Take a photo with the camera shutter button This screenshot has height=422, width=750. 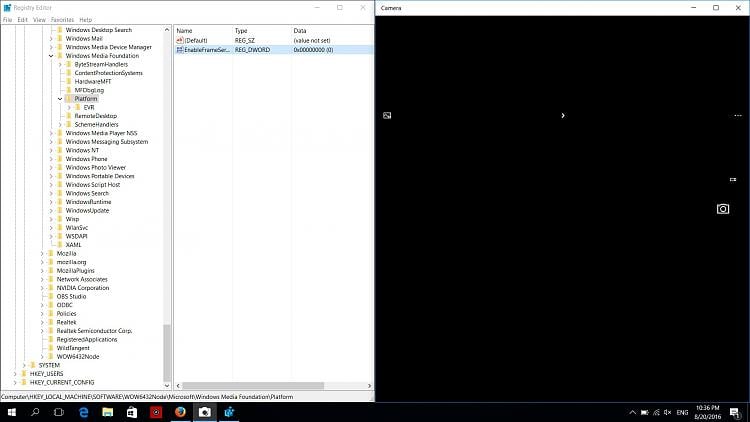[x=723, y=209]
